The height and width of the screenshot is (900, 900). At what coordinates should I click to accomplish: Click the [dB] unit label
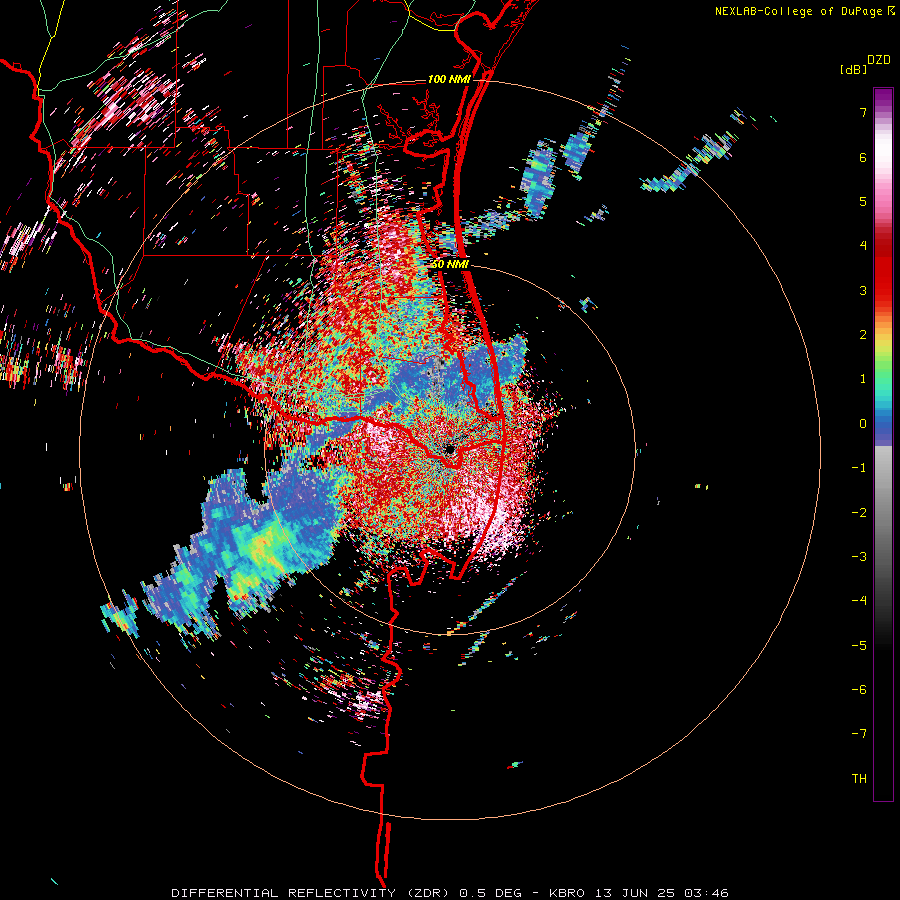[853, 69]
